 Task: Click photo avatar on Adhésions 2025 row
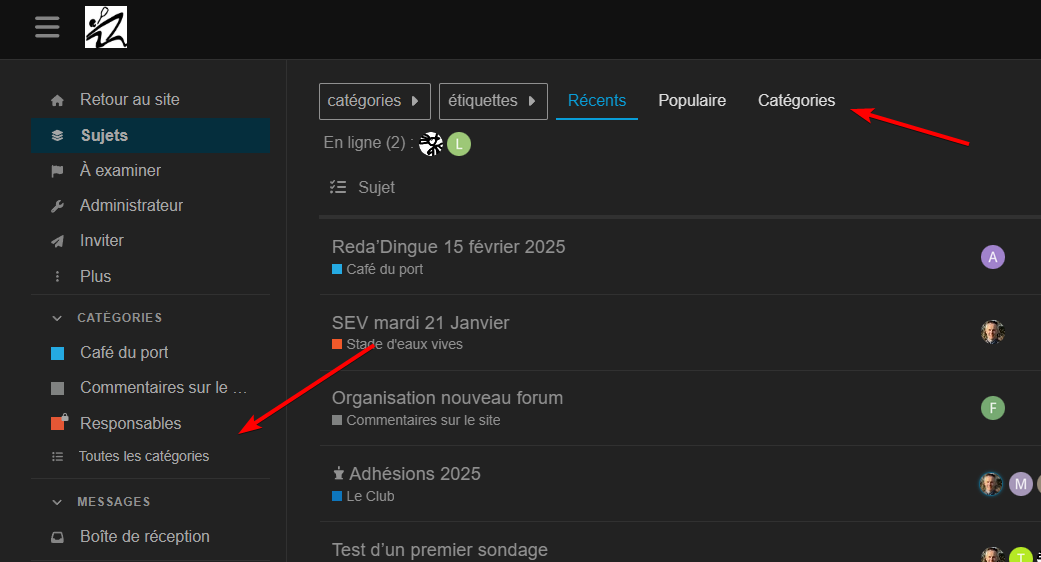991,484
